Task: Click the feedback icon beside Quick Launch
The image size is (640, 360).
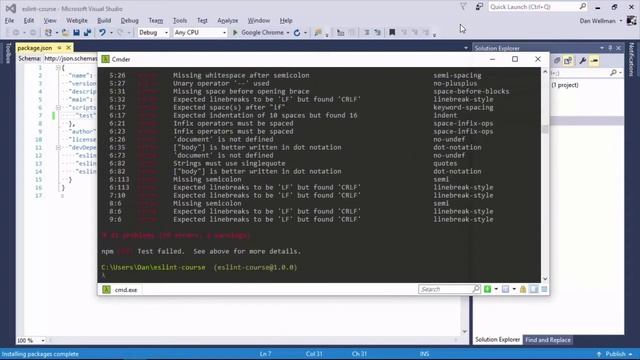Action: coord(479,7)
